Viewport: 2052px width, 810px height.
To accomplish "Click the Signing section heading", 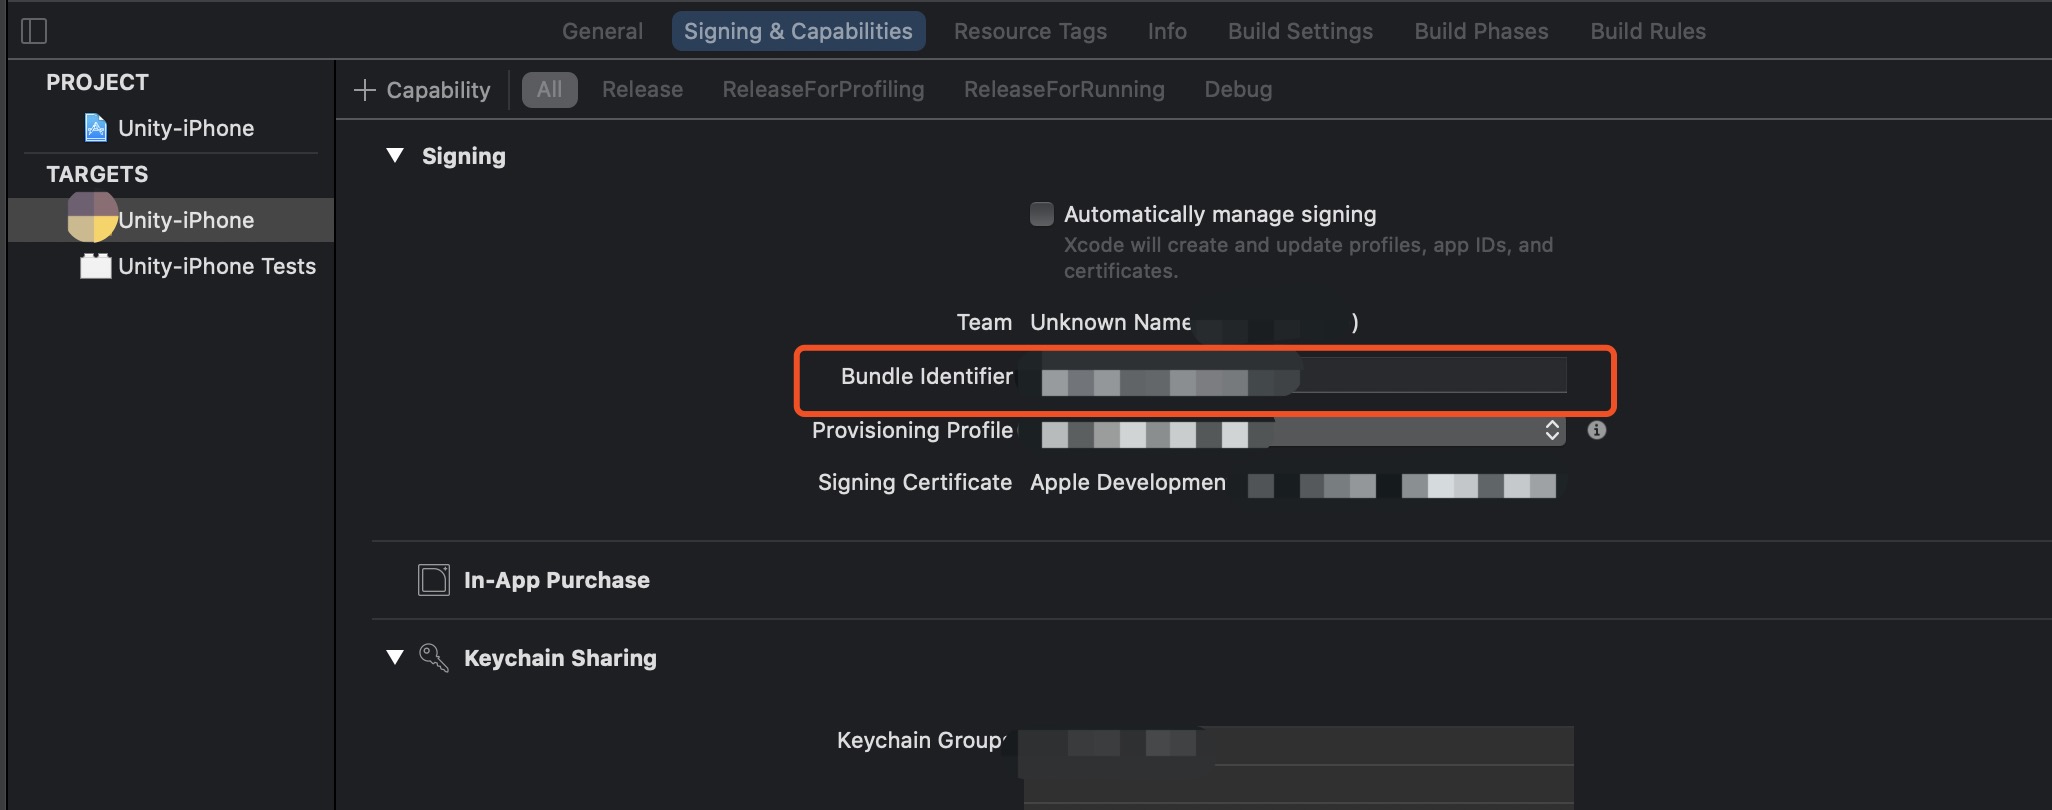I will point(464,156).
